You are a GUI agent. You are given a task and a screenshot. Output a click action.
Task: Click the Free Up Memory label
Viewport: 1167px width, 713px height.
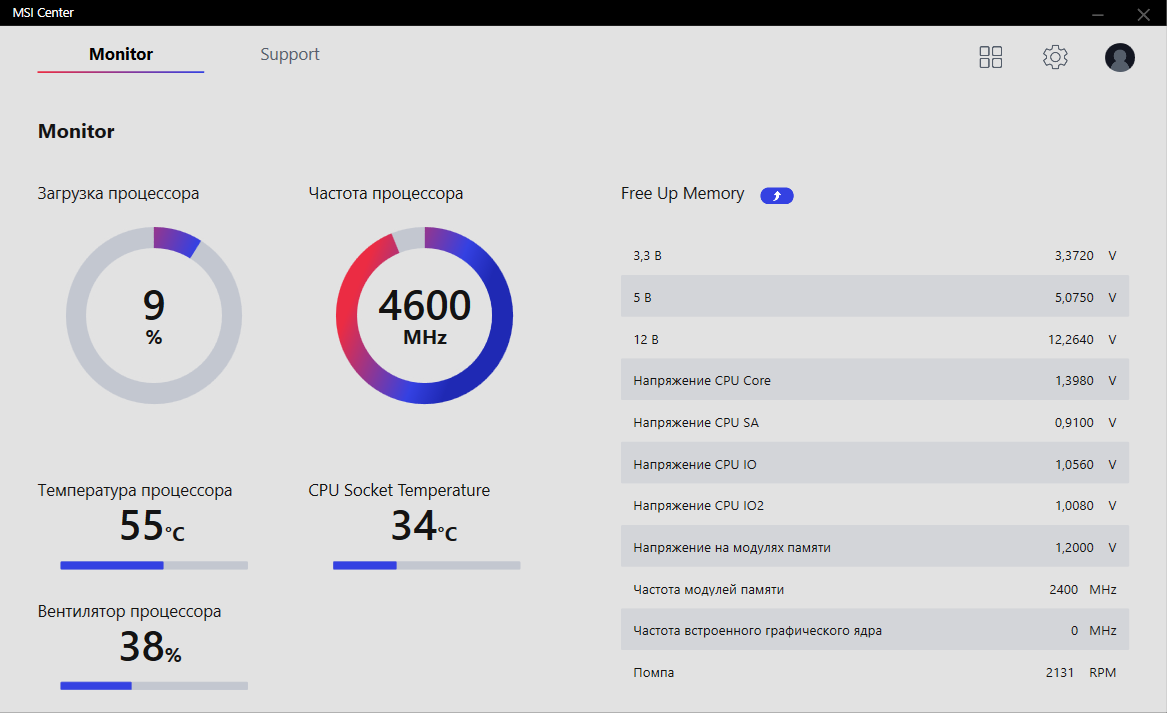[x=682, y=194]
